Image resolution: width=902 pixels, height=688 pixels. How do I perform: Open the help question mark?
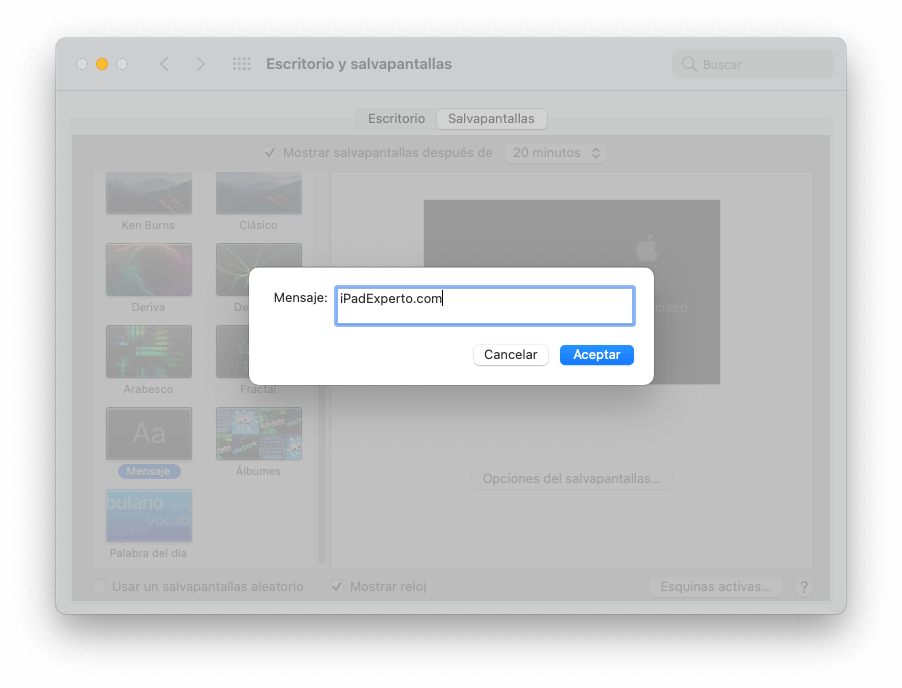[x=803, y=587]
